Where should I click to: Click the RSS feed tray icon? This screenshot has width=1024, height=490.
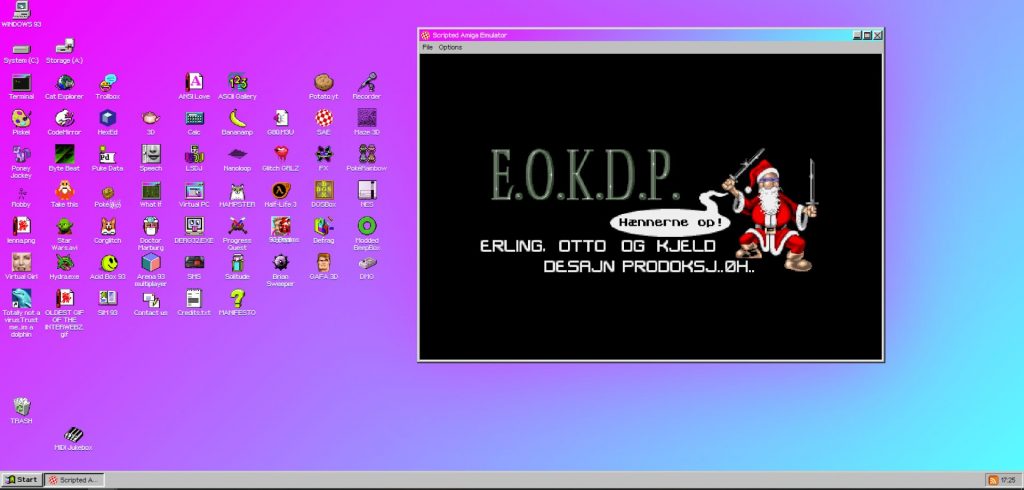click(993, 480)
